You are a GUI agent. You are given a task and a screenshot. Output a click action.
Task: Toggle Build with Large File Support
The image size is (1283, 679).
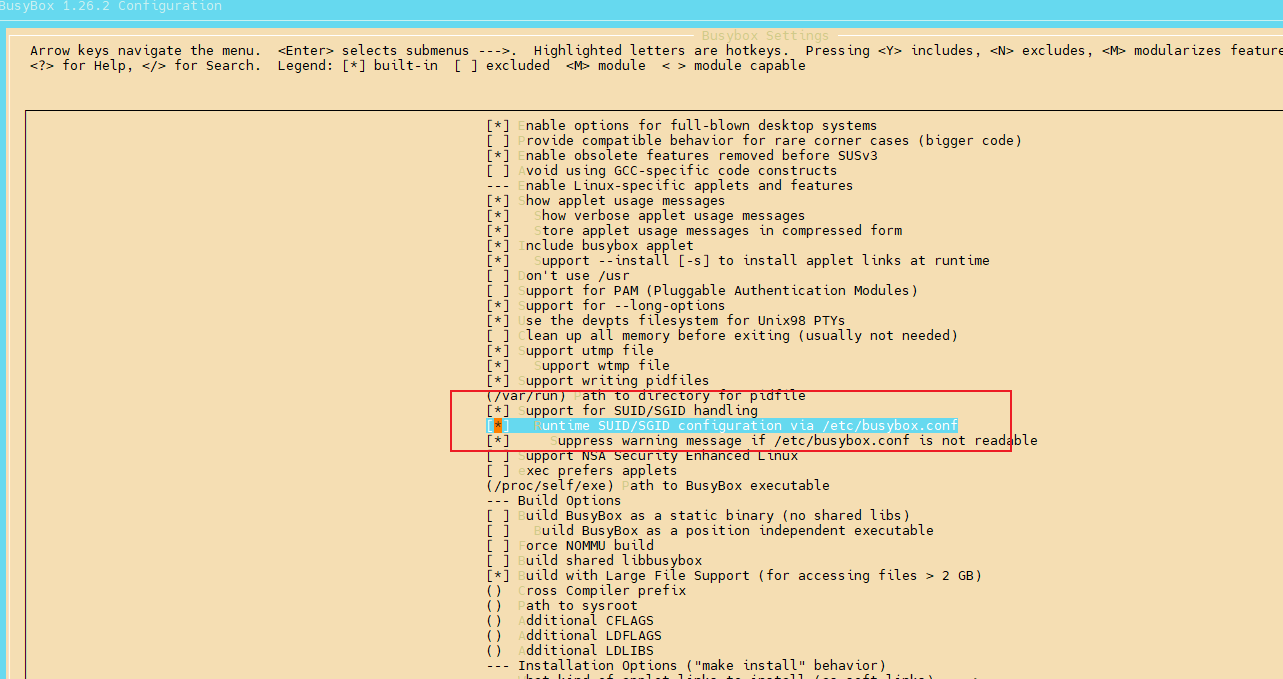coord(733,575)
